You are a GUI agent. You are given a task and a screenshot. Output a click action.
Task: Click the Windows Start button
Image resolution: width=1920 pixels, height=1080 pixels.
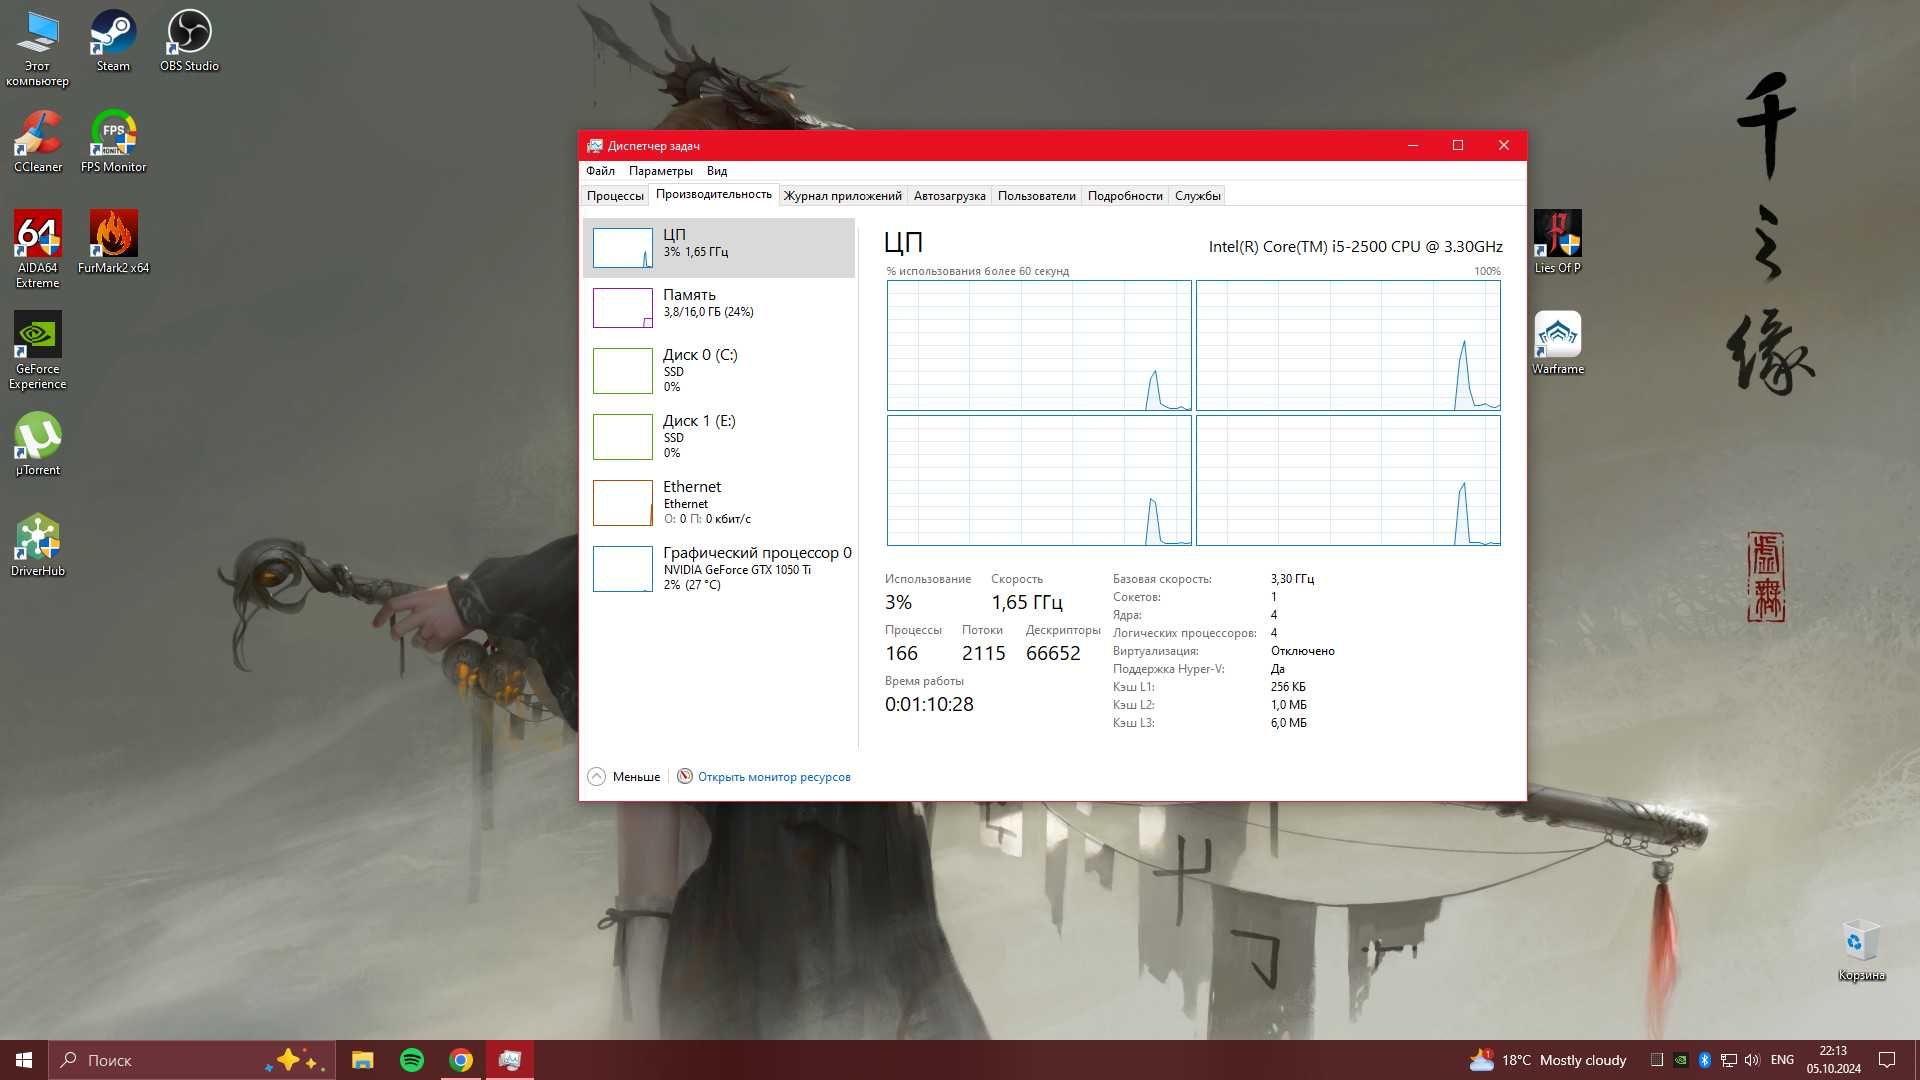click(24, 1060)
